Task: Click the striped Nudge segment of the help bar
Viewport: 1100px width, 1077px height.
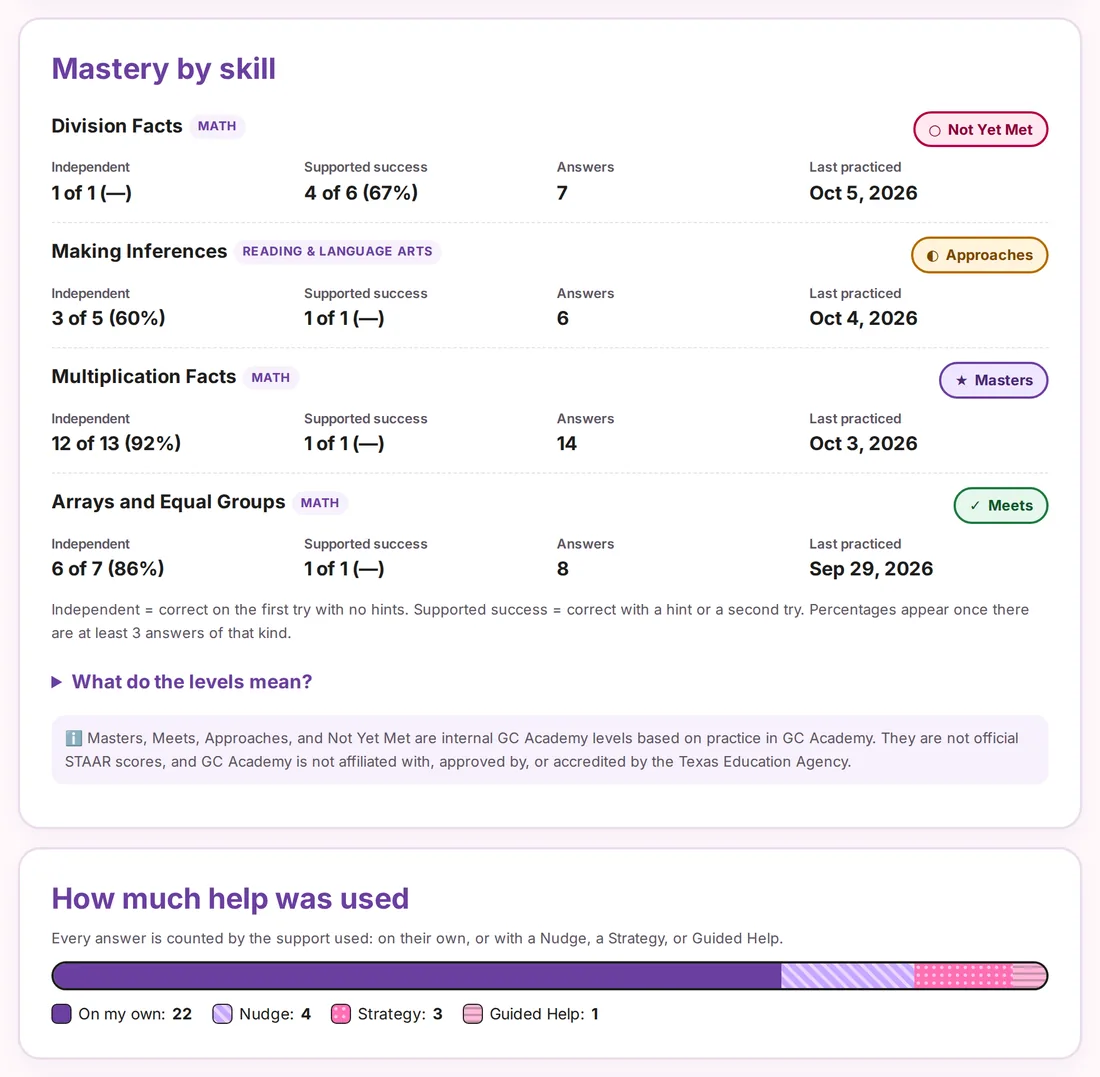Action: click(x=847, y=975)
